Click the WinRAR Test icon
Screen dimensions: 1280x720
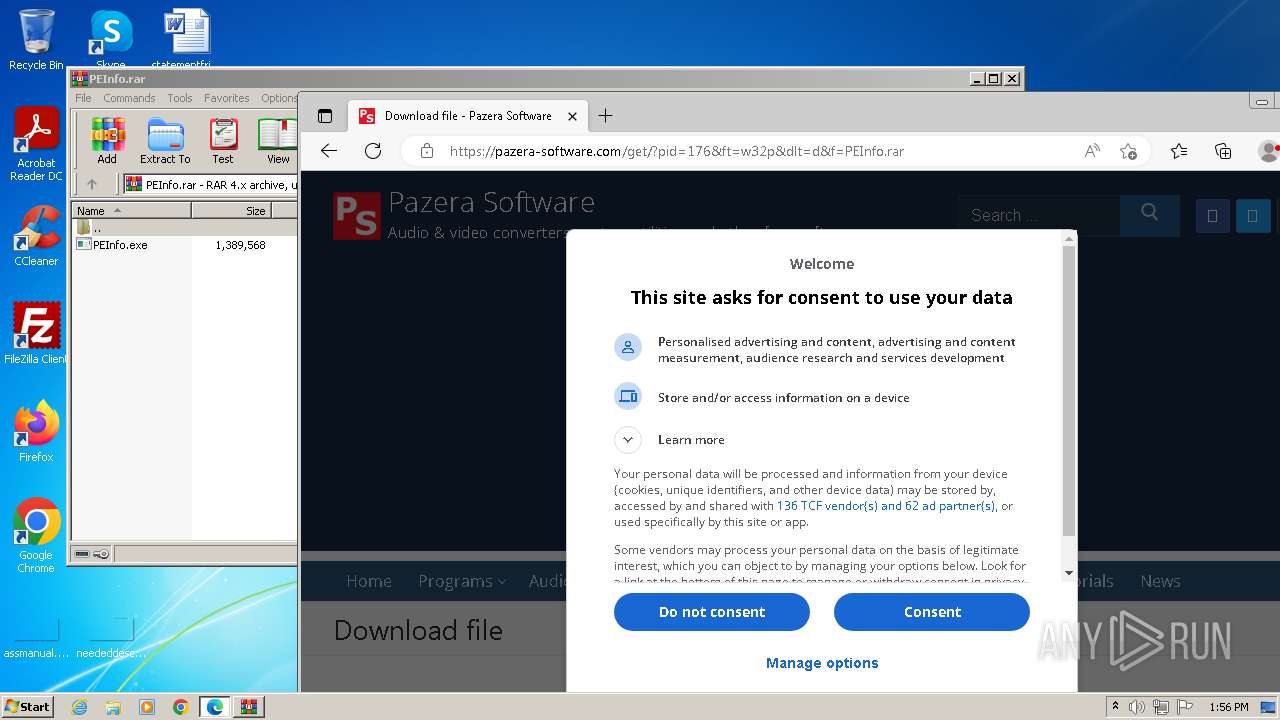click(x=223, y=141)
